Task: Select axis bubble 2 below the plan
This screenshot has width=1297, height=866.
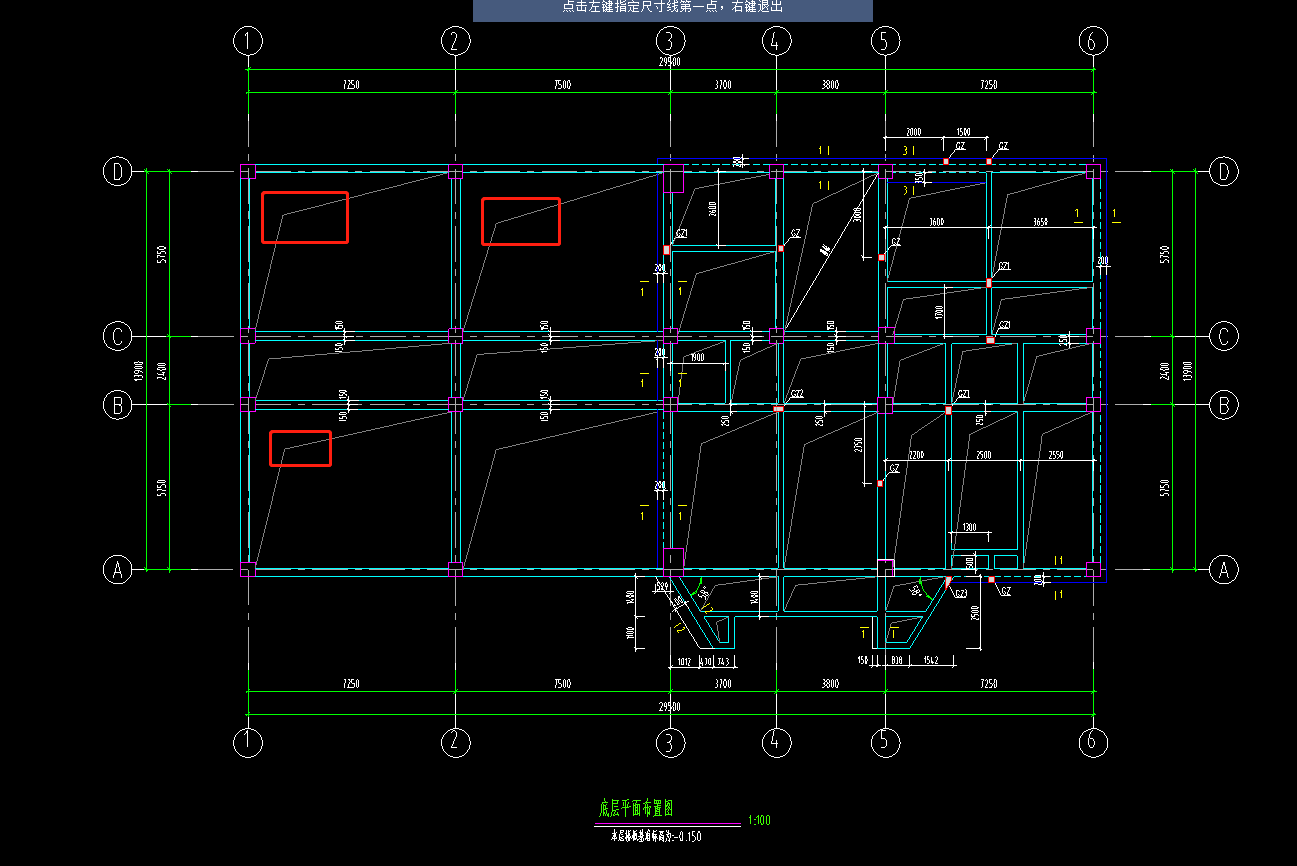Action: 455,742
